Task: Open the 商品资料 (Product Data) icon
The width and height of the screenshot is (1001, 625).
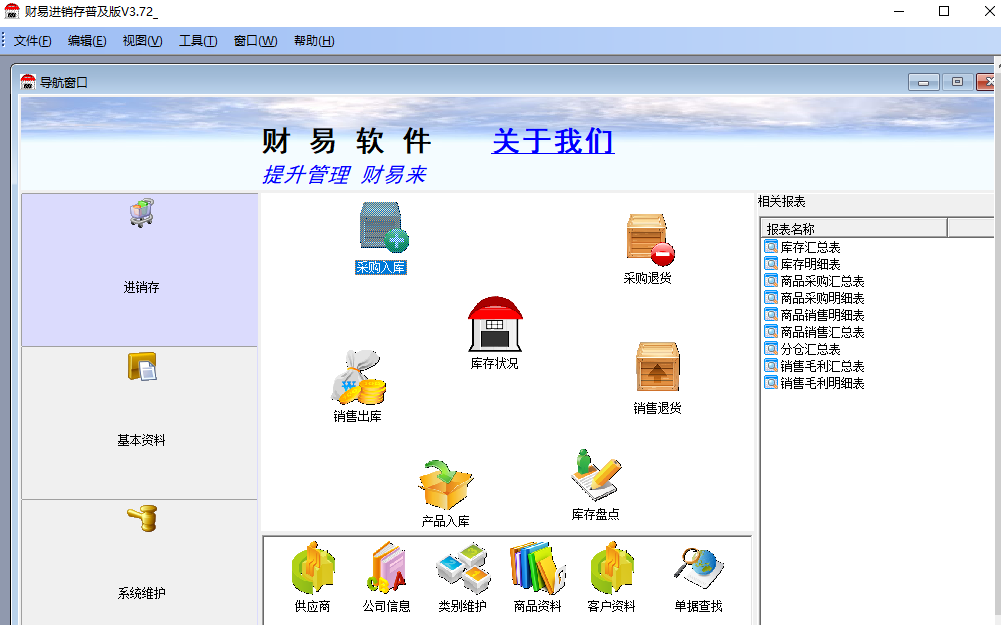Action: tap(535, 570)
